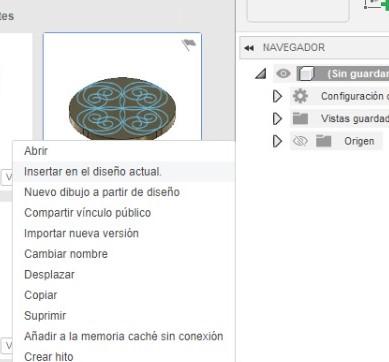
Task: Show the hidden Origen folder via eye icon
Action: click(x=300, y=141)
